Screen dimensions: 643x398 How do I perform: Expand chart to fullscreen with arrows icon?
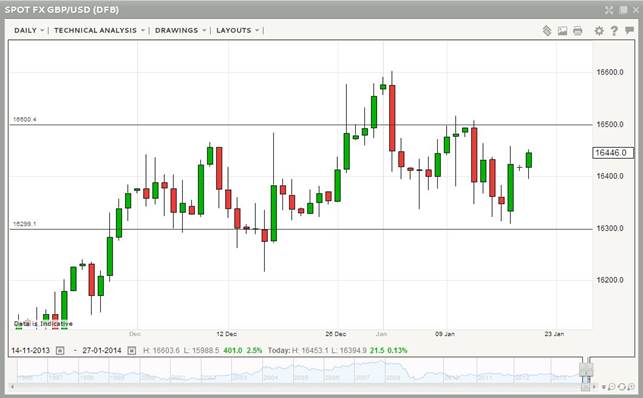[609, 10]
